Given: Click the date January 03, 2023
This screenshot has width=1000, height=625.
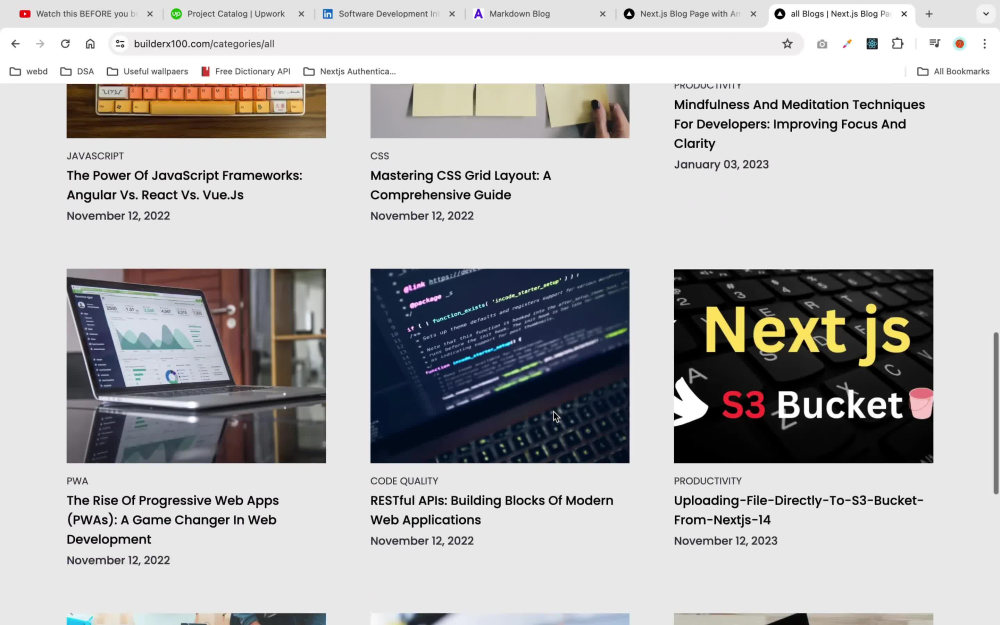Looking at the screenshot, I should [x=721, y=164].
